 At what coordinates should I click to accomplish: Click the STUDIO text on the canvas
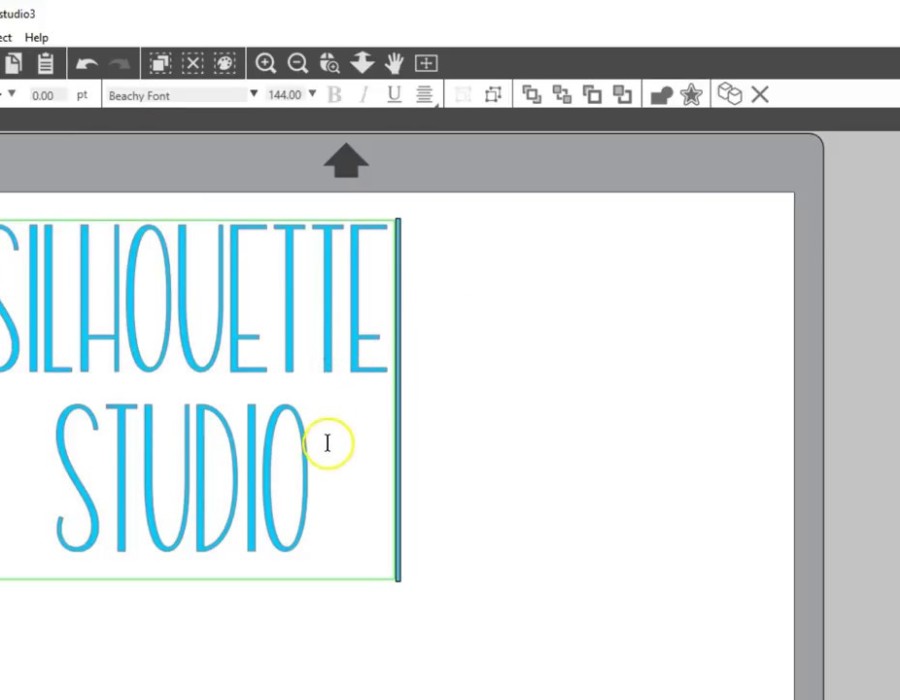pos(180,478)
